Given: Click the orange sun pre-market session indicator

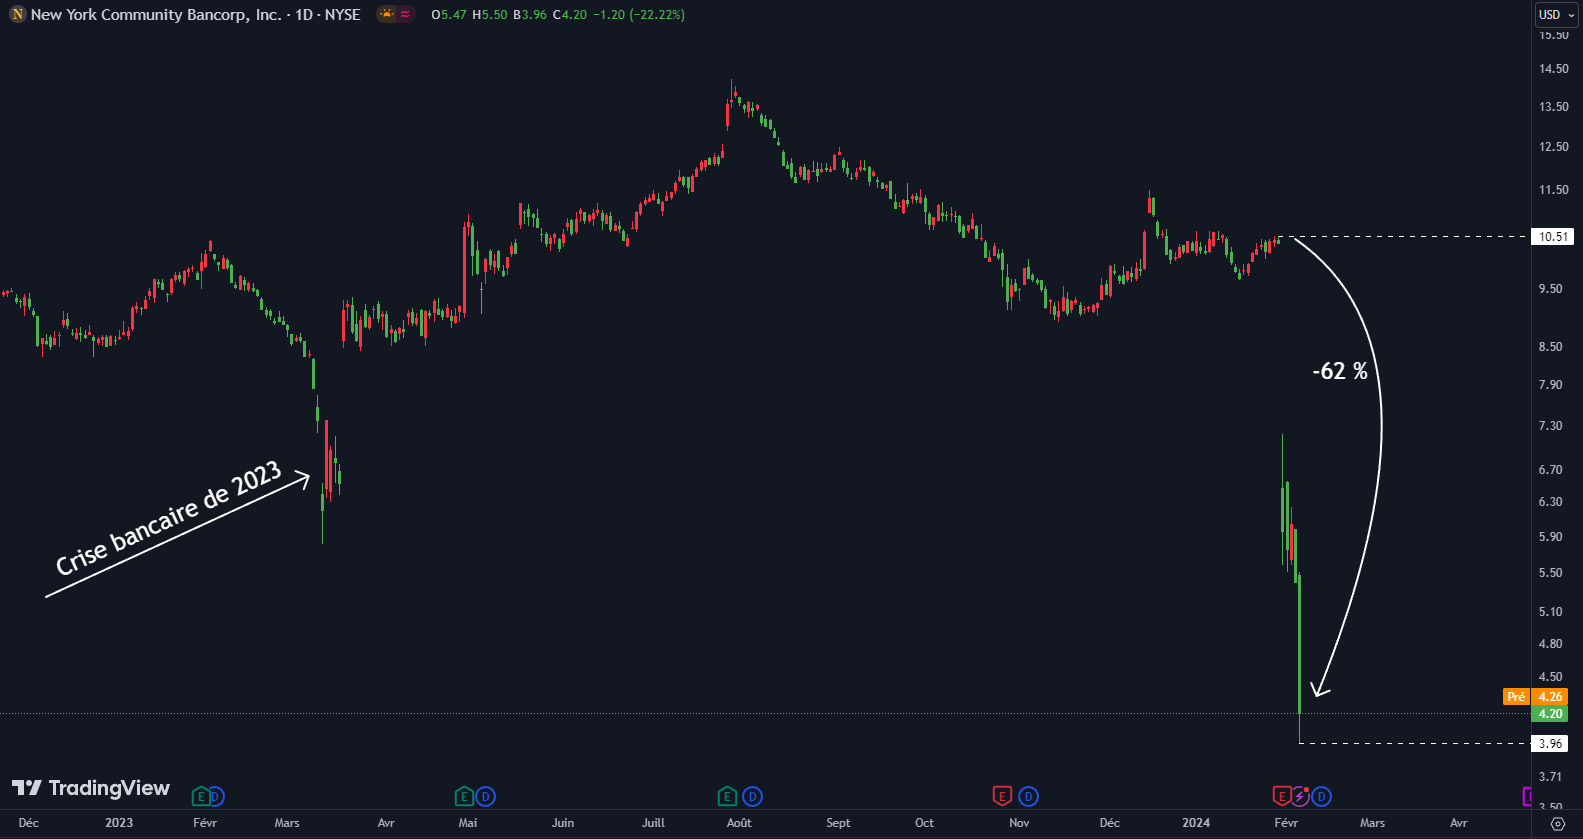Looking at the screenshot, I should (387, 15).
